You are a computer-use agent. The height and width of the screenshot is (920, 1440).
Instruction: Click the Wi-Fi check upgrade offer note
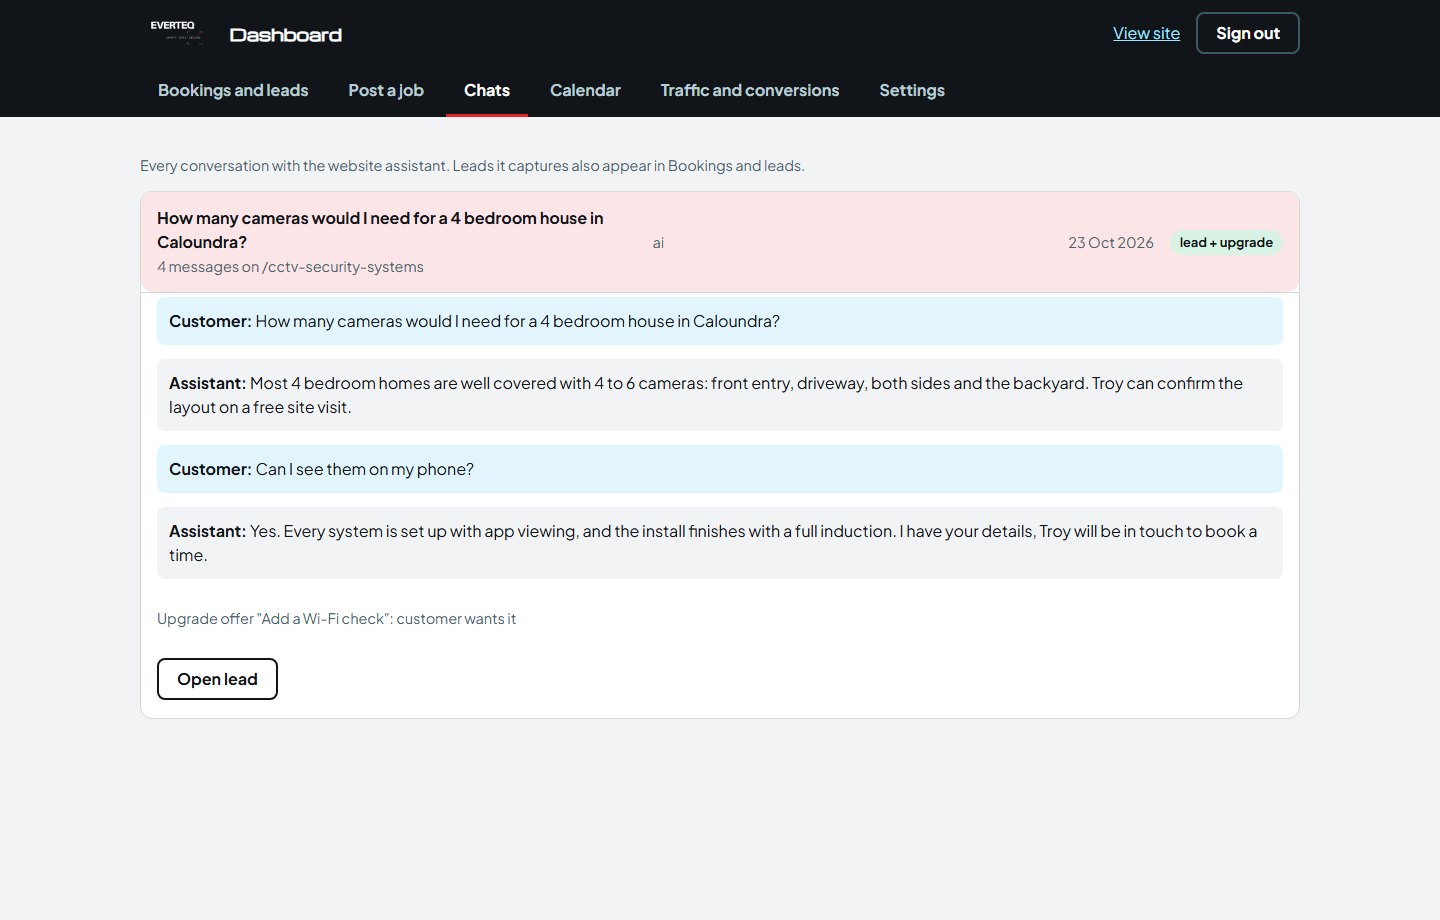(337, 619)
